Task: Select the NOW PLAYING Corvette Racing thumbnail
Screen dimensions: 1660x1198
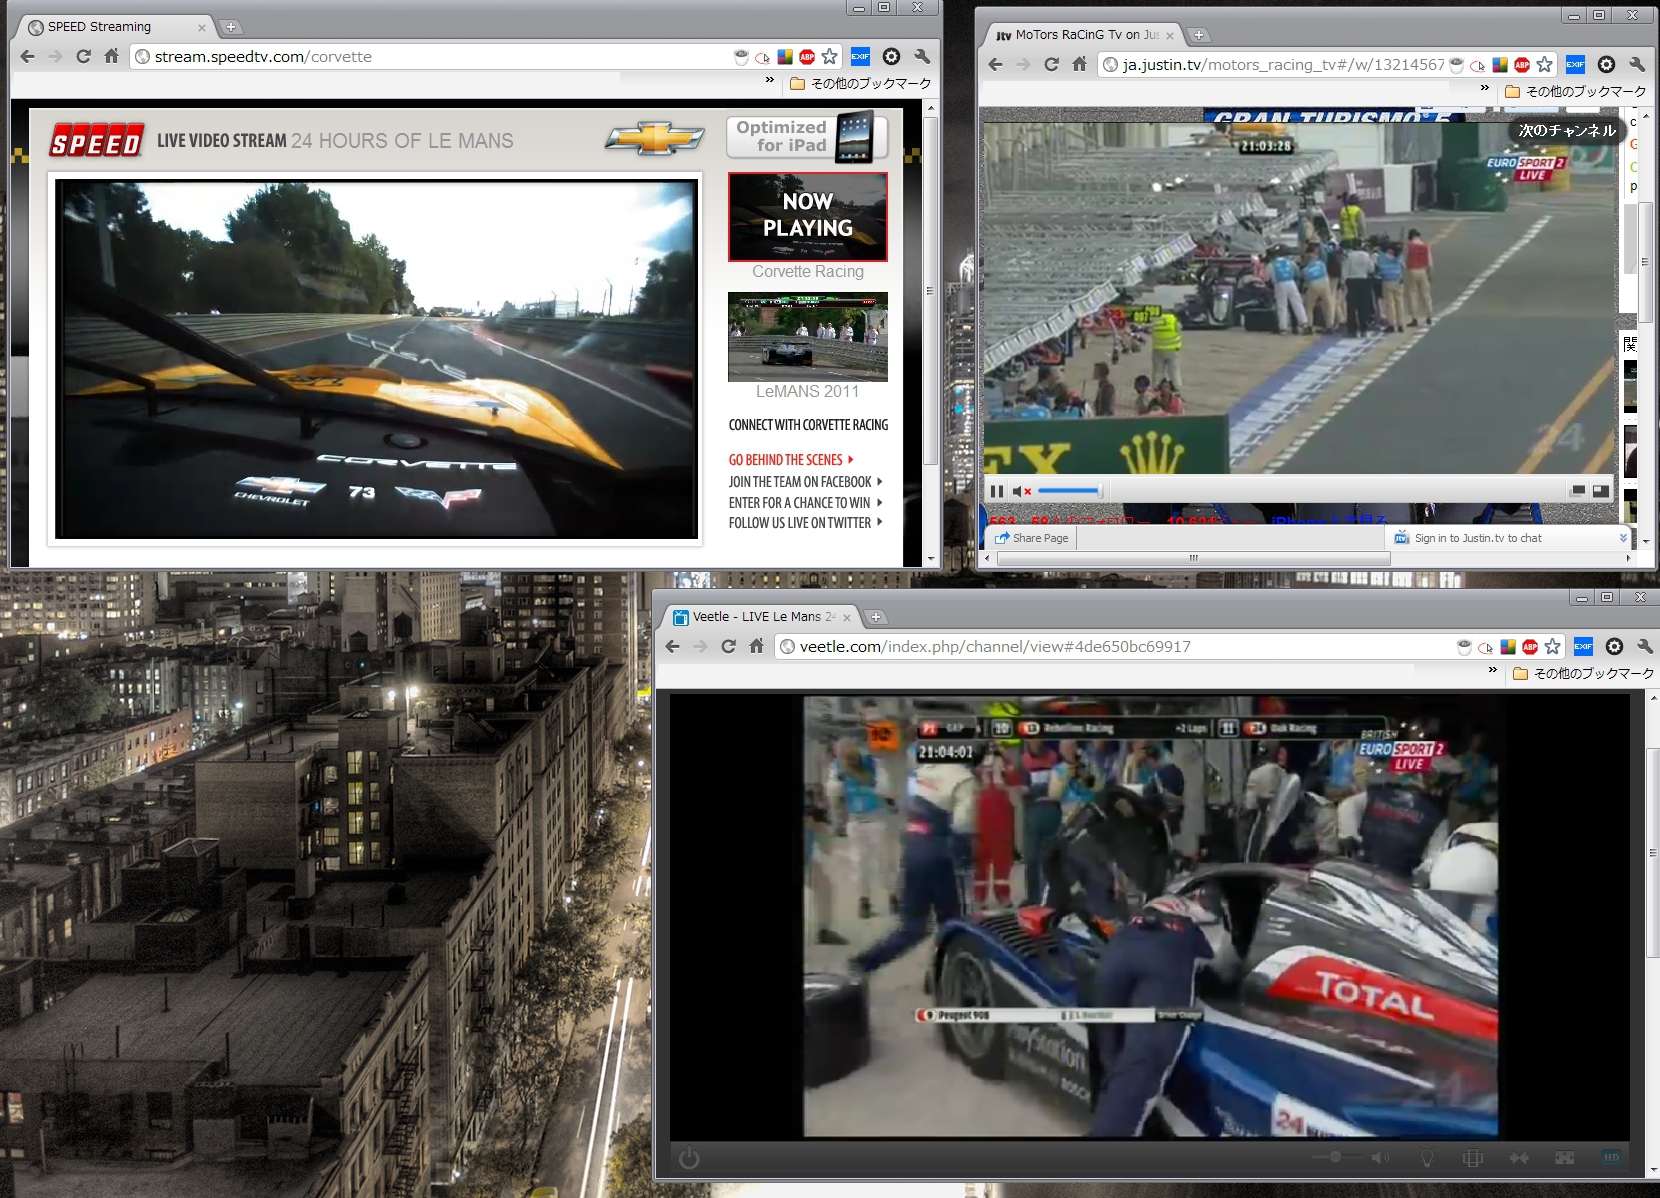Action: (808, 217)
